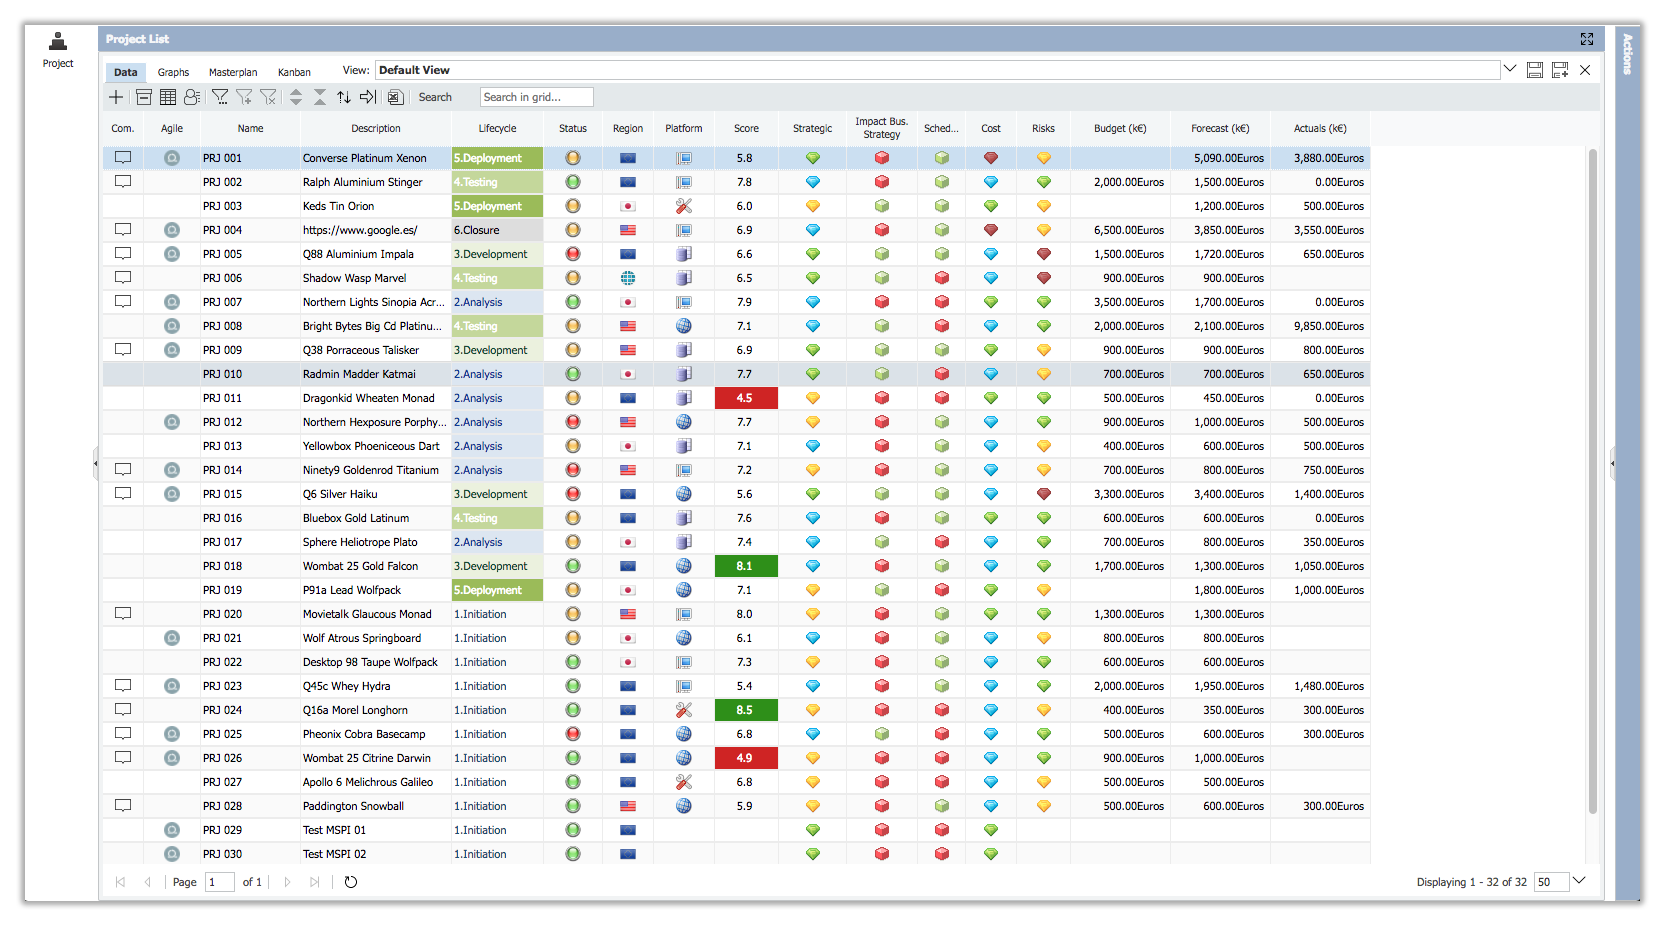Switch to the Data tab
Image resolution: width=1665 pixels, height=927 pixels.
pyautogui.click(x=126, y=72)
